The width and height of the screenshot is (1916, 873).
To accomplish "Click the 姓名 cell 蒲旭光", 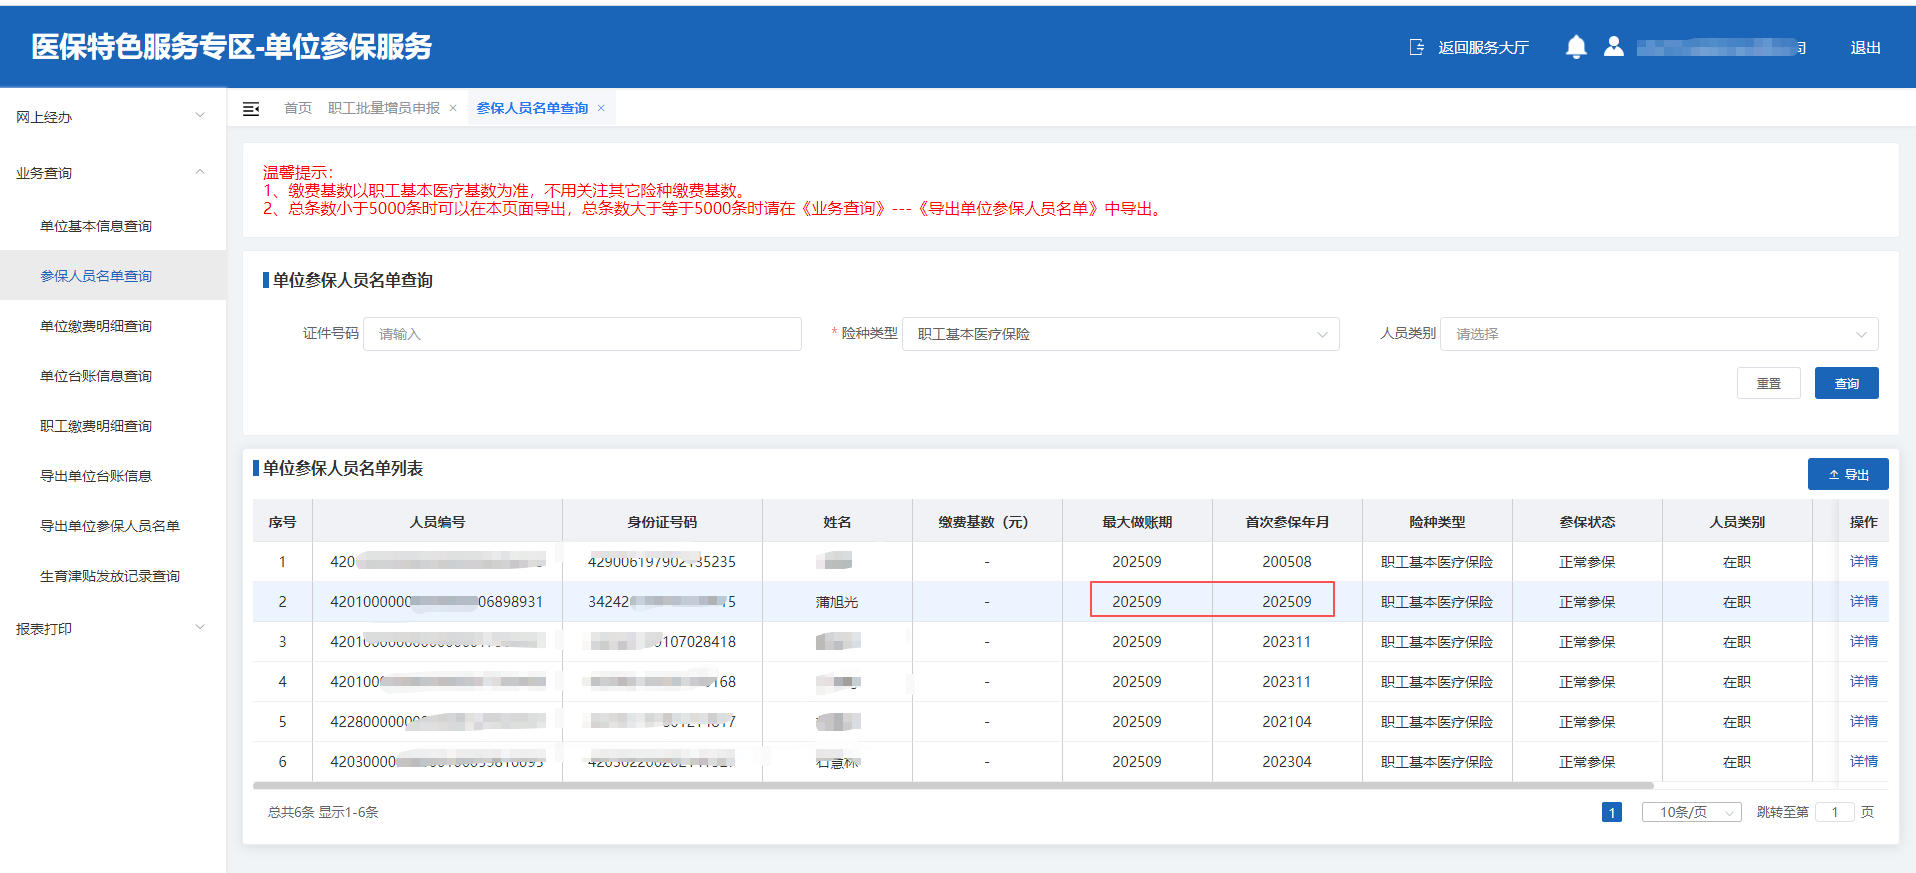I will [837, 602].
